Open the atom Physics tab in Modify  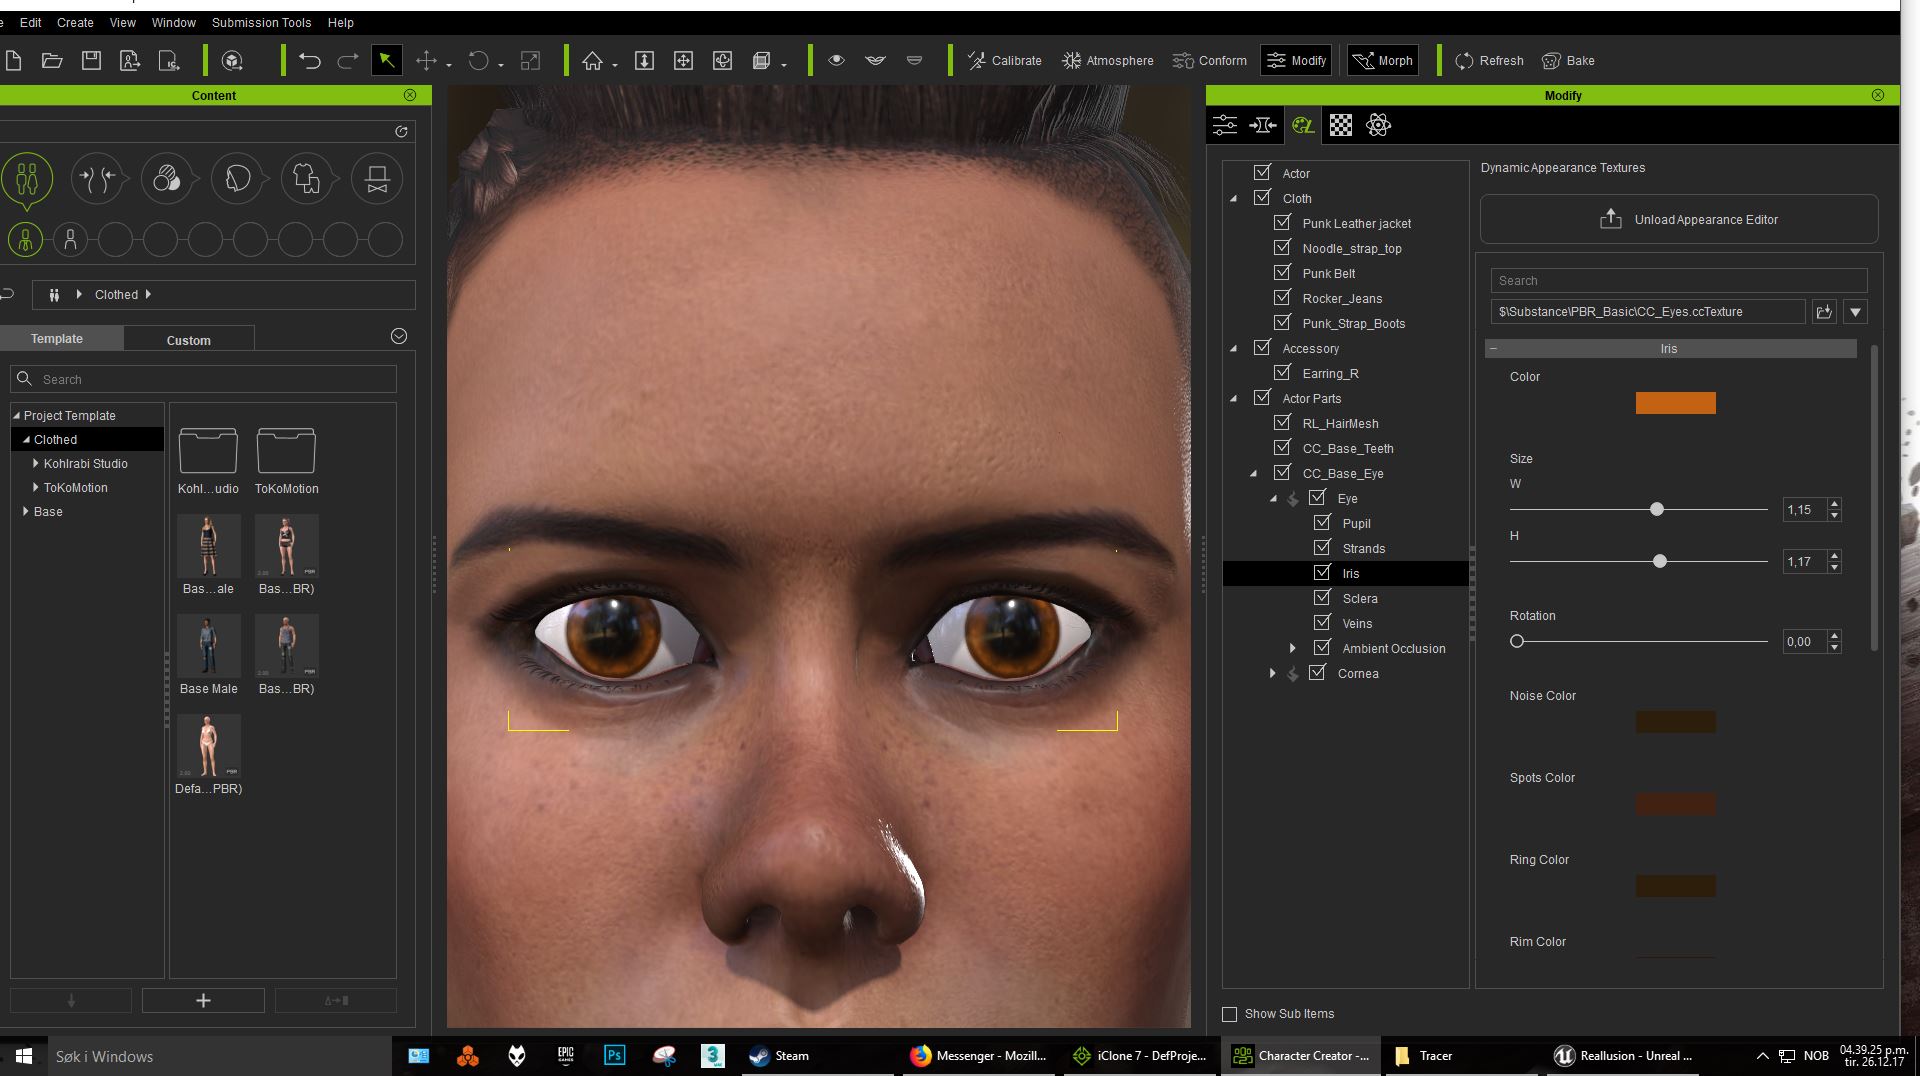point(1379,125)
